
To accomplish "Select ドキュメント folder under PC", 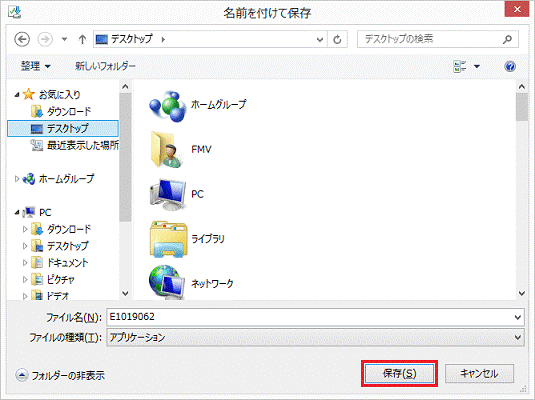I will 68,262.
